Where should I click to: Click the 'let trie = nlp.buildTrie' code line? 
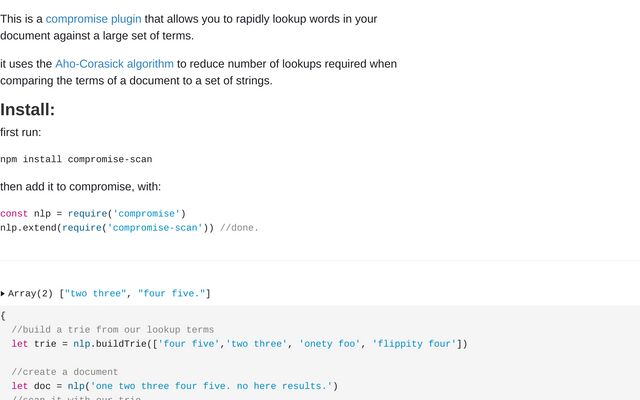pyautogui.click(x=239, y=344)
